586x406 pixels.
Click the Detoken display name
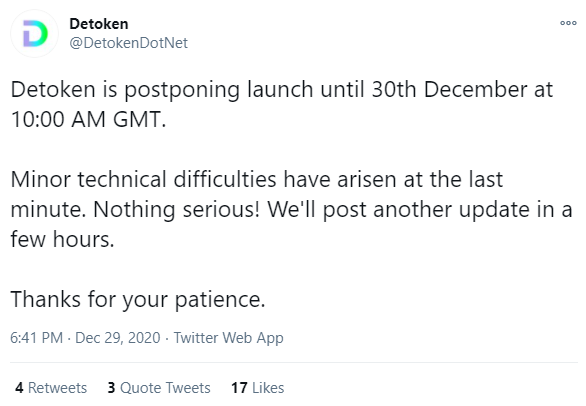[x=99, y=24]
